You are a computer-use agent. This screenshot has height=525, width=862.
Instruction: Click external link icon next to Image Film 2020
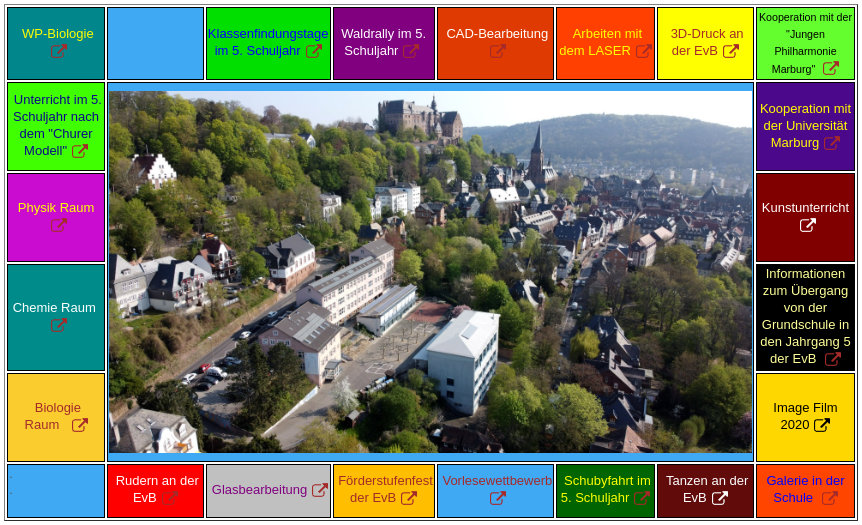[x=822, y=425]
